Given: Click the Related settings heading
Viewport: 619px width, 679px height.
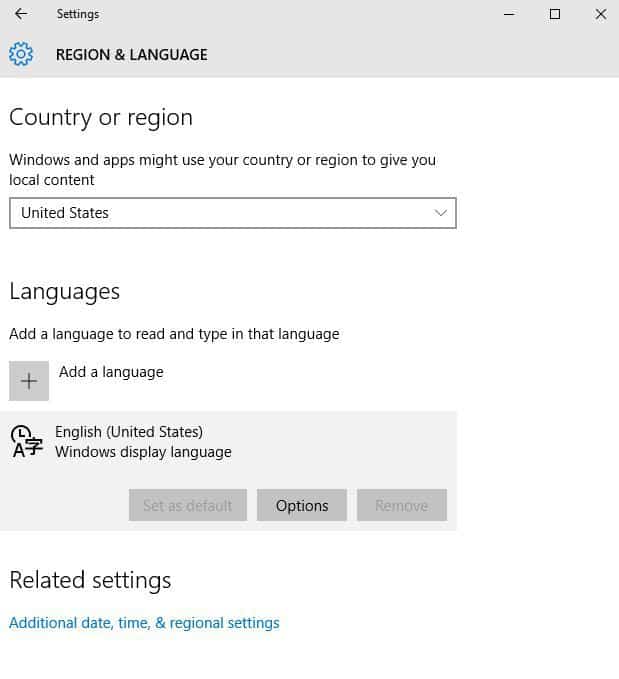Looking at the screenshot, I should click(x=90, y=580).
